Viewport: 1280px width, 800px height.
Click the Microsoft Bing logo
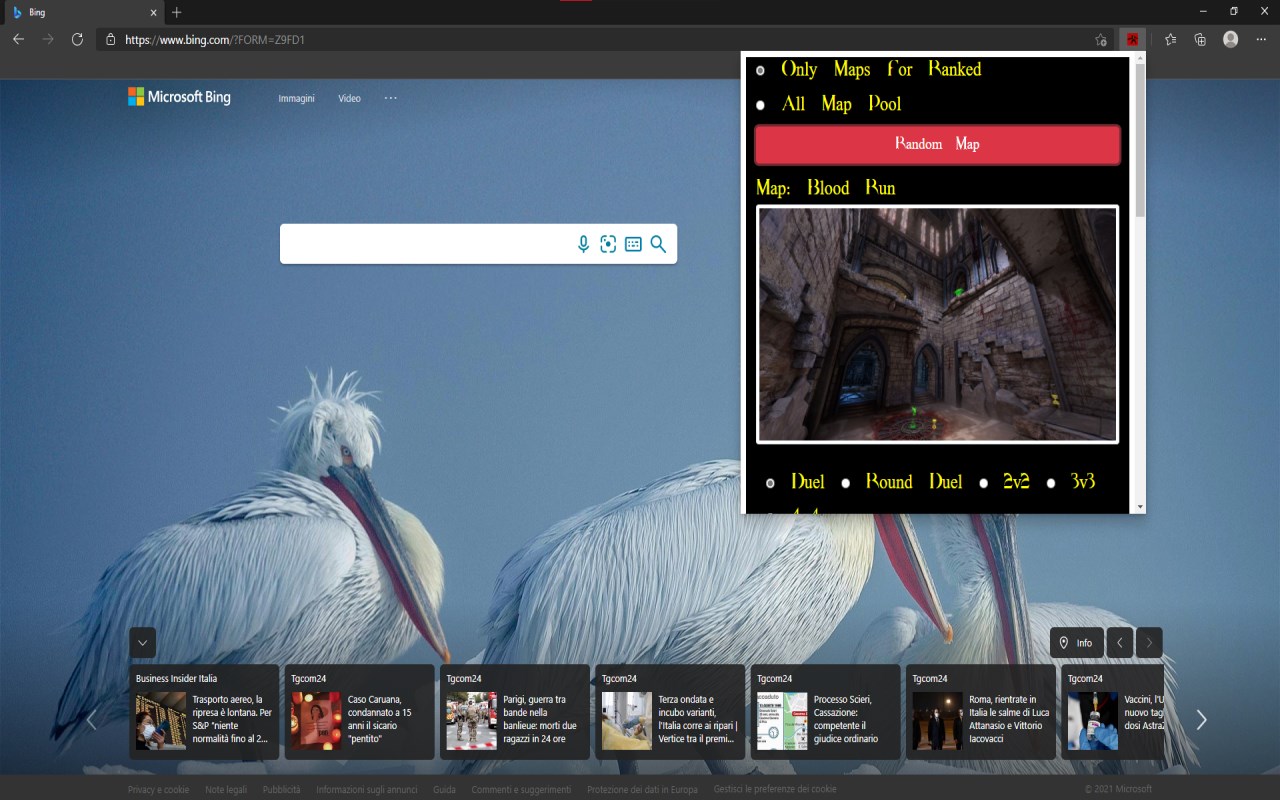tap(179, 97)
